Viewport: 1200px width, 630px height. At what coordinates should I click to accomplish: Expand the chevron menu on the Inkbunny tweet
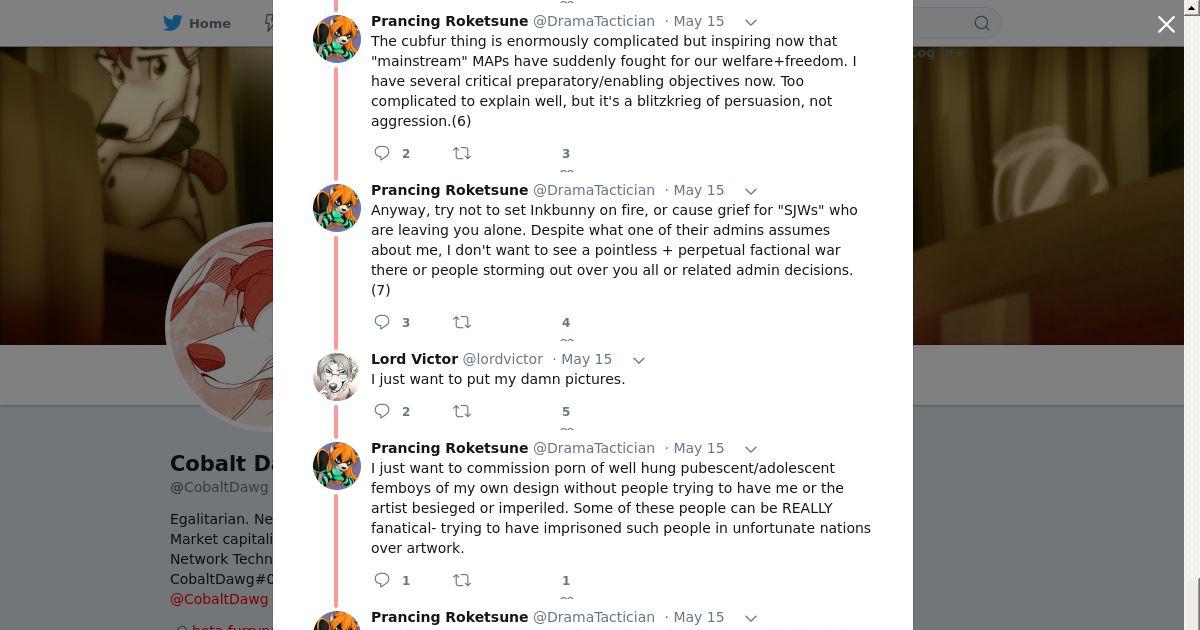[751, 191]
